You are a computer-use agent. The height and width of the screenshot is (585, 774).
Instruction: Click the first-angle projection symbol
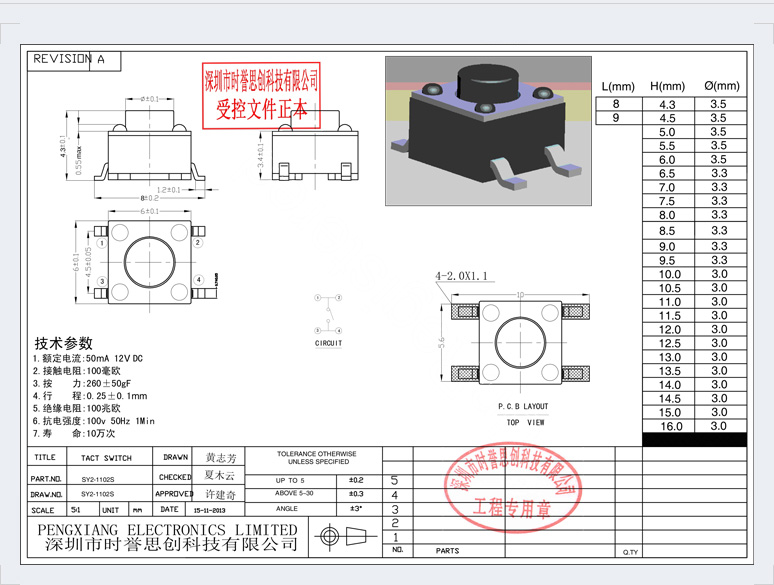[x=346, y=537]
